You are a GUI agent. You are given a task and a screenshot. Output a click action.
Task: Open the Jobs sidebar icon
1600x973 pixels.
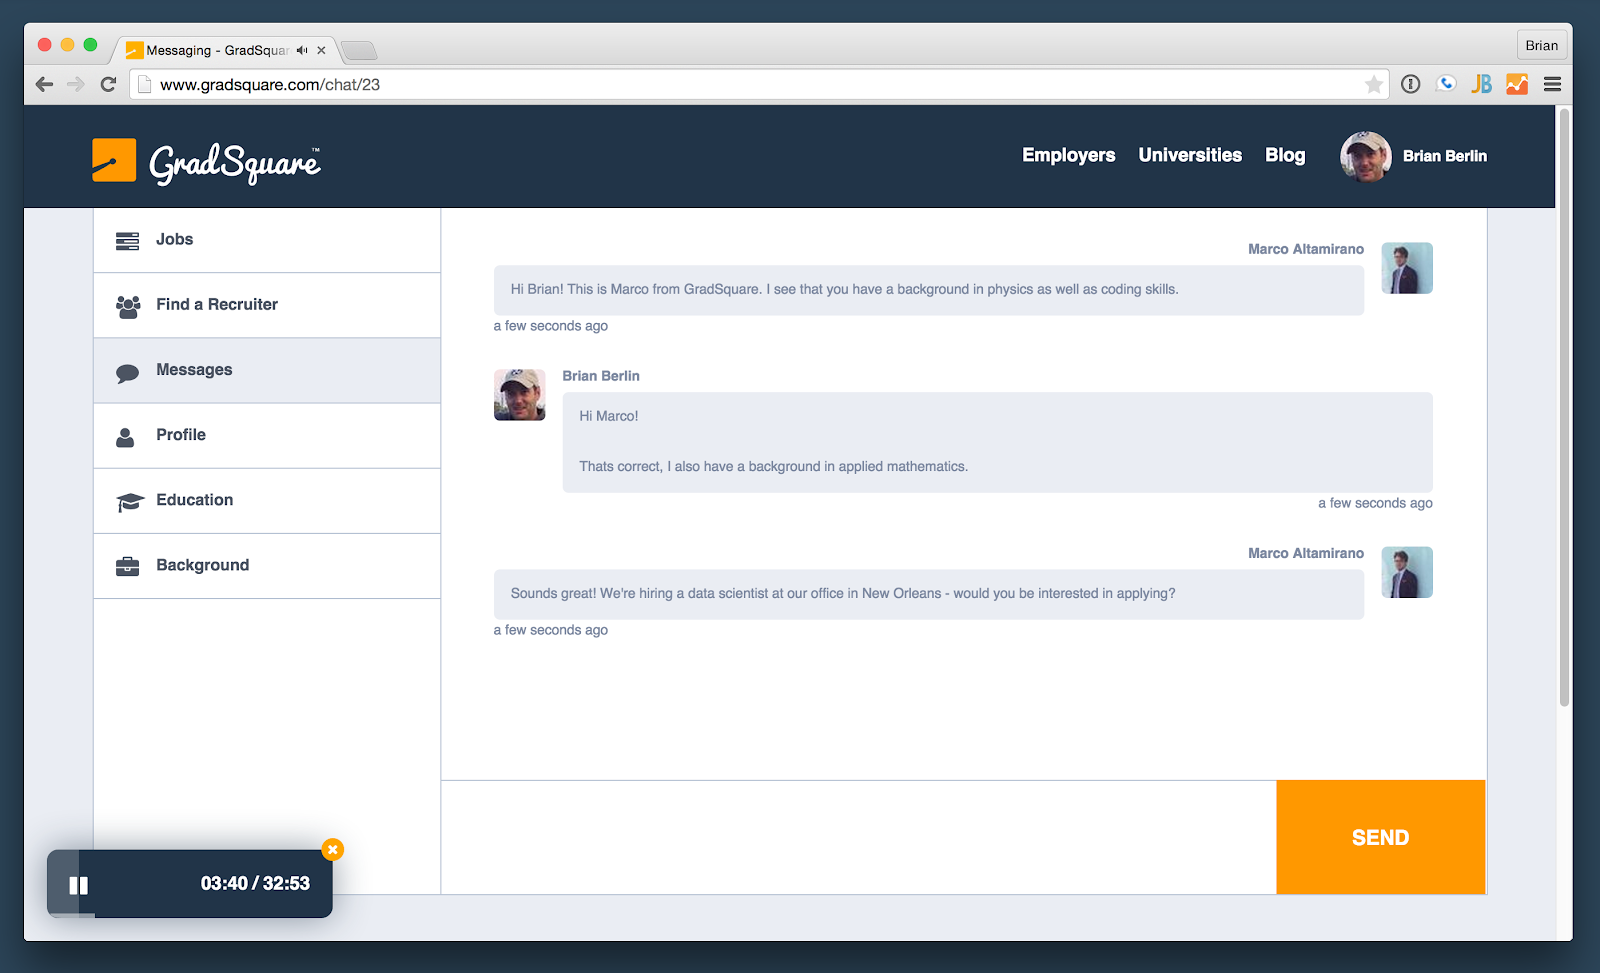click(x=127, y=241)
